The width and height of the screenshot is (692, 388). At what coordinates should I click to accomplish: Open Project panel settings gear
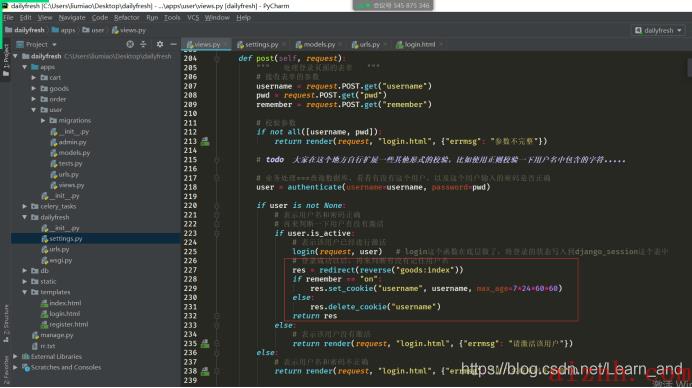[160, 45]
